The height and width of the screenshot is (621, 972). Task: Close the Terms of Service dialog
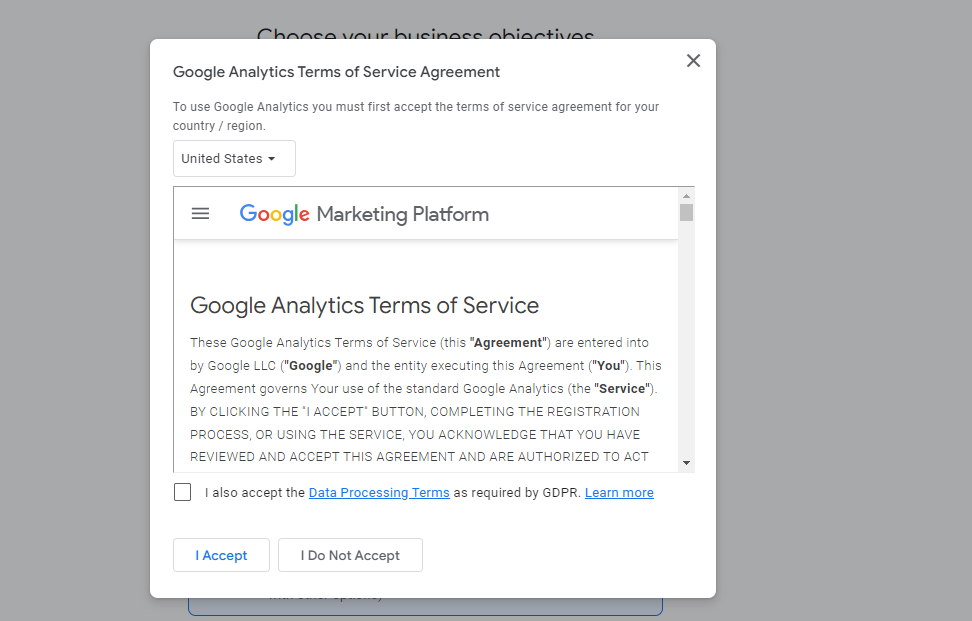[x=693, y=61]
